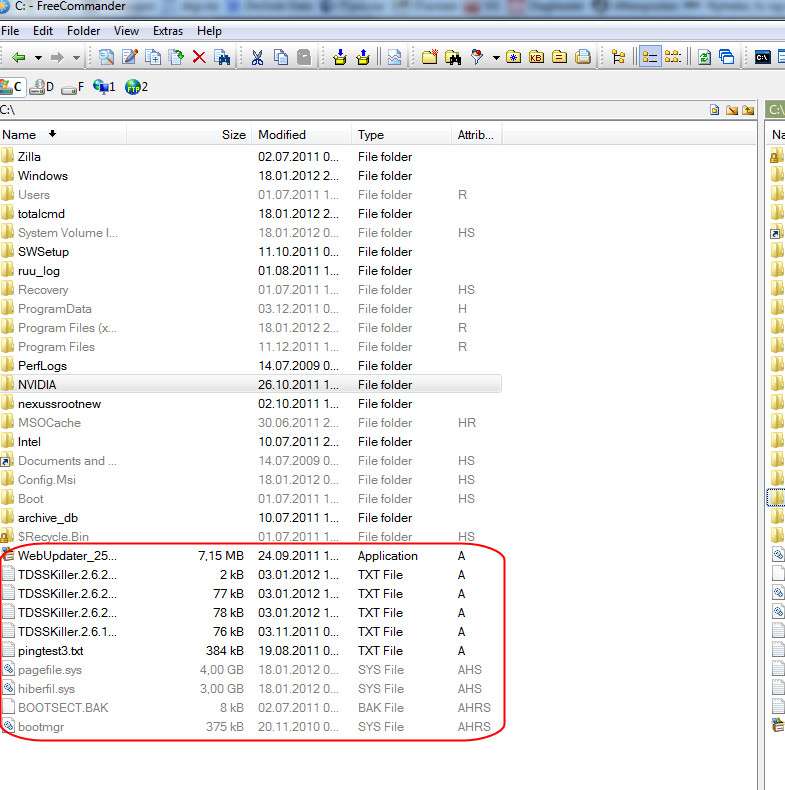Open FTP connection button 2
Viewport: 785px width, 790px height.
(x=137, y=87)
